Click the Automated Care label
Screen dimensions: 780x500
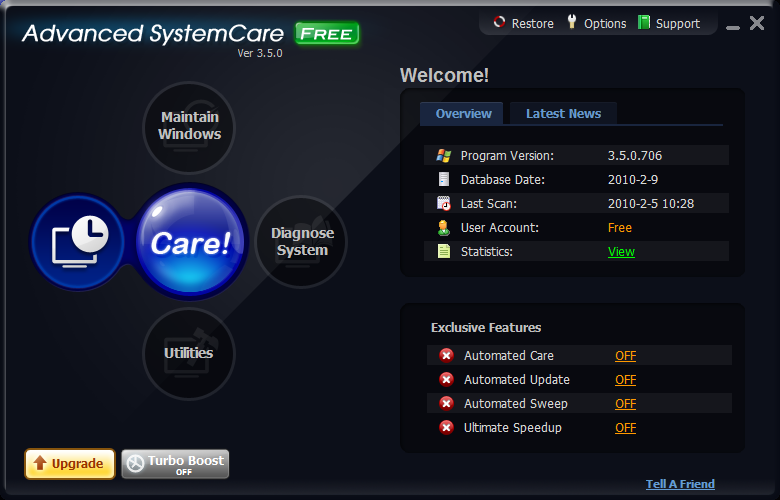(509, 356)
